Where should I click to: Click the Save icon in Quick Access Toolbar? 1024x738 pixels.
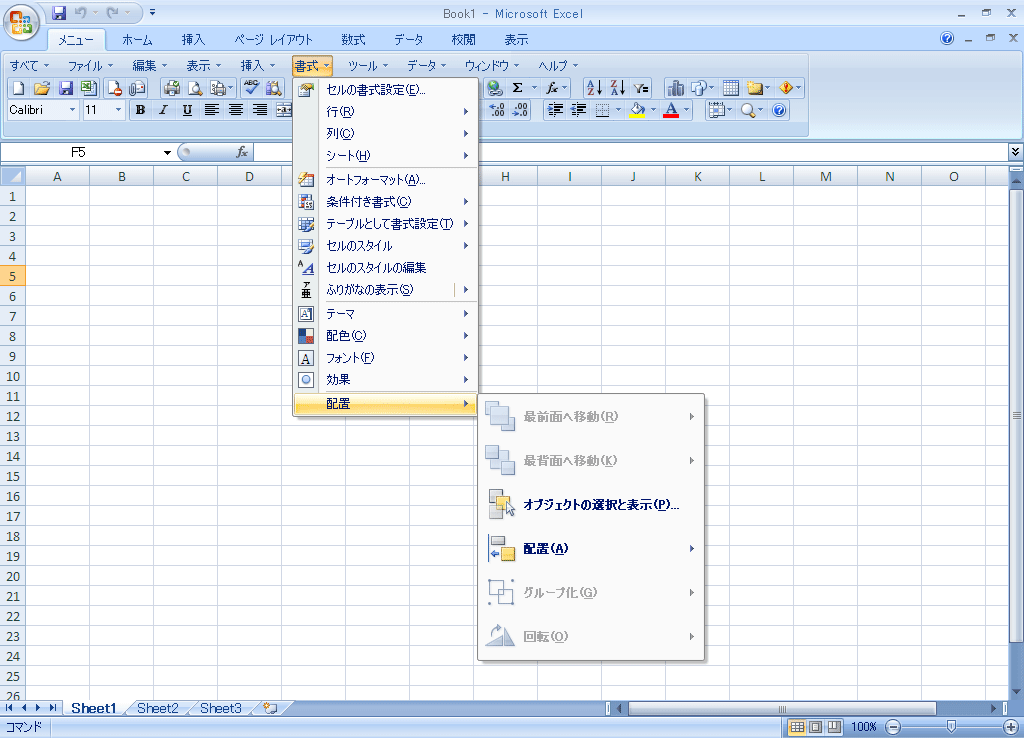pos(59,12)
